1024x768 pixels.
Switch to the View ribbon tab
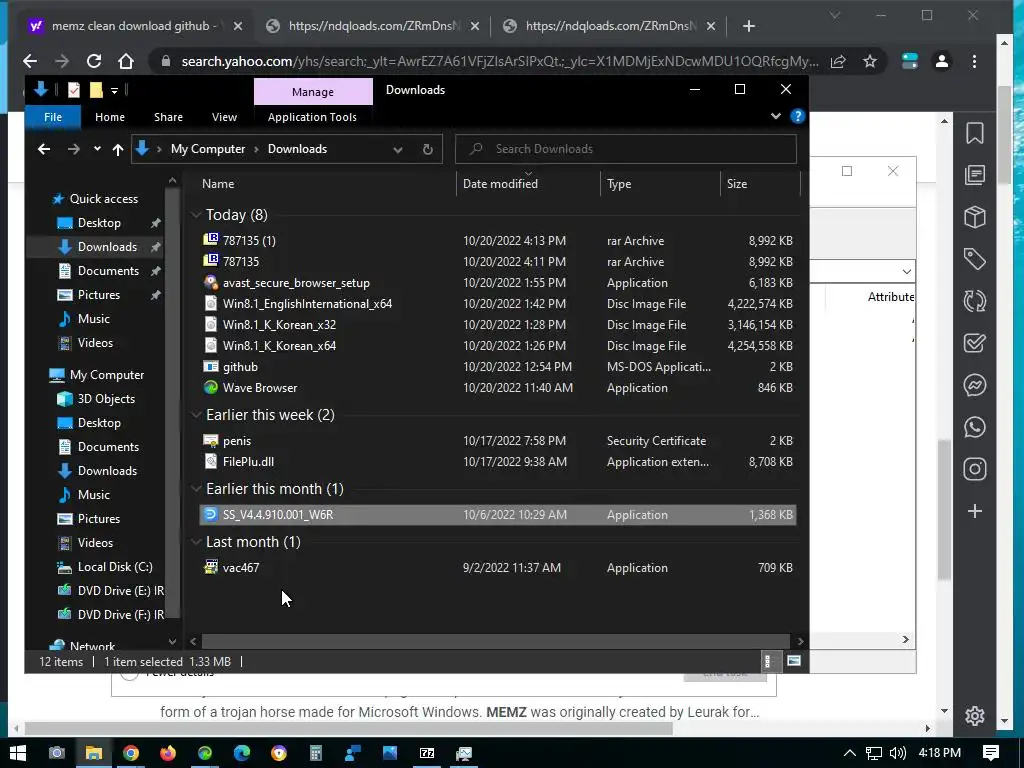[x=224, y=117]
